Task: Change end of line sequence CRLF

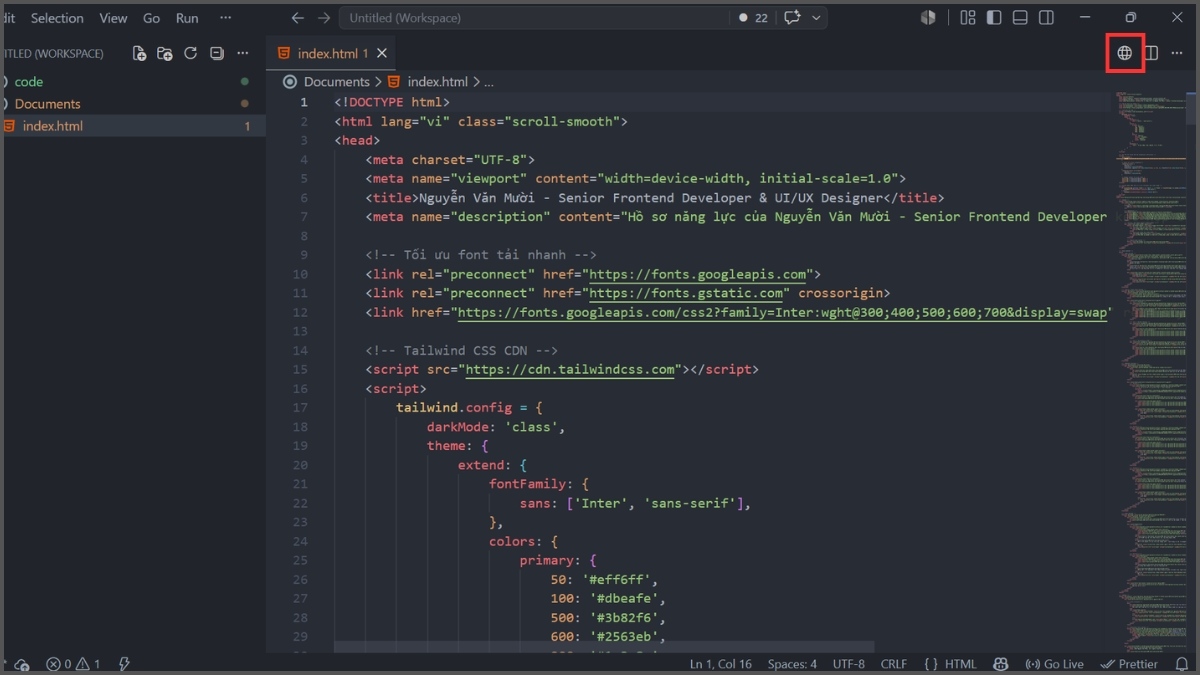Action: pyautogui.click(x=893, y=664)
